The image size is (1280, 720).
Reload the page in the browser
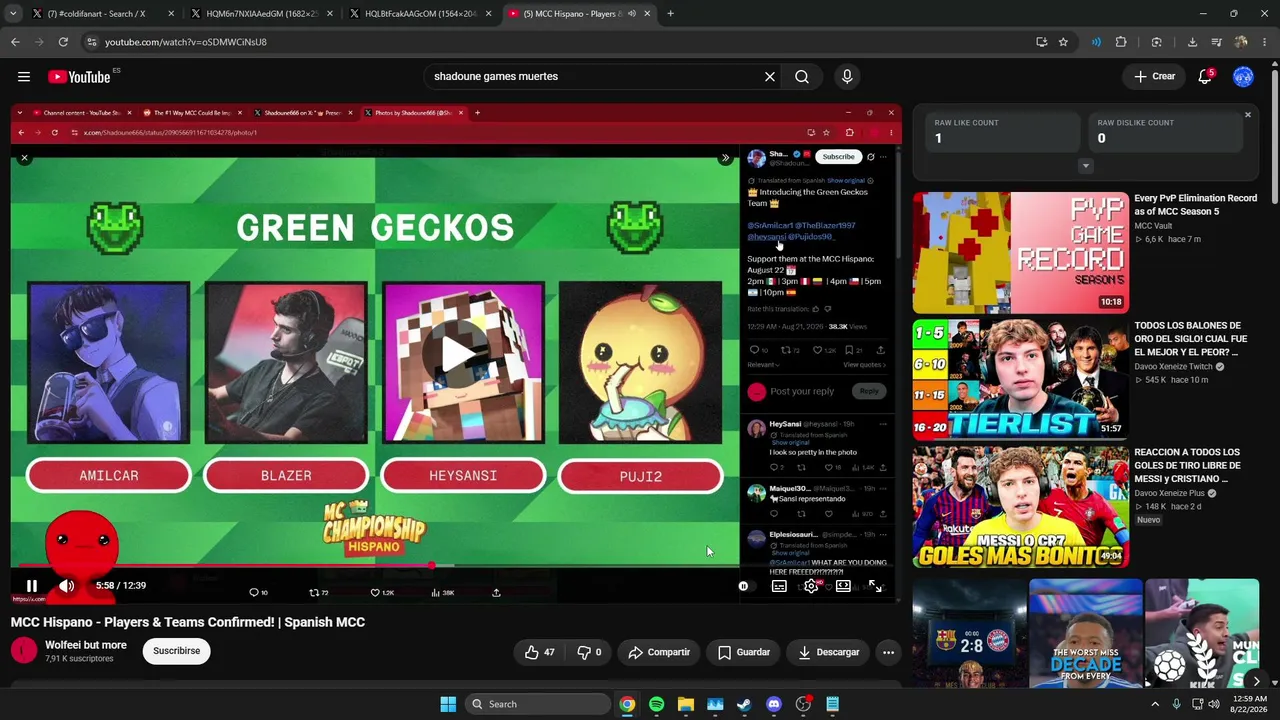(63, 42)
